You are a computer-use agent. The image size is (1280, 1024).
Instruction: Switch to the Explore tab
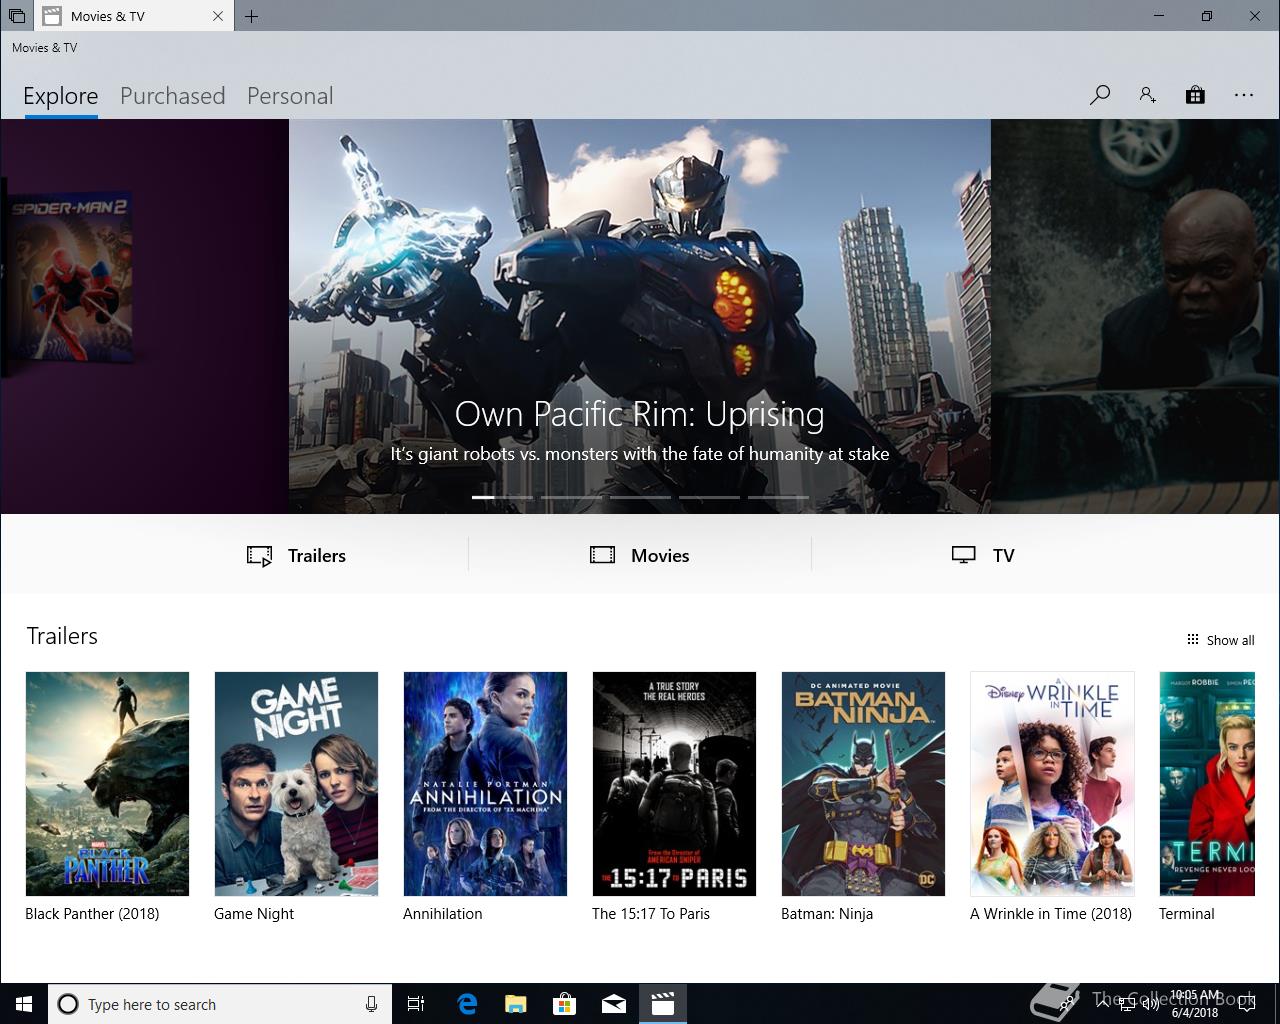coord(61,96)
